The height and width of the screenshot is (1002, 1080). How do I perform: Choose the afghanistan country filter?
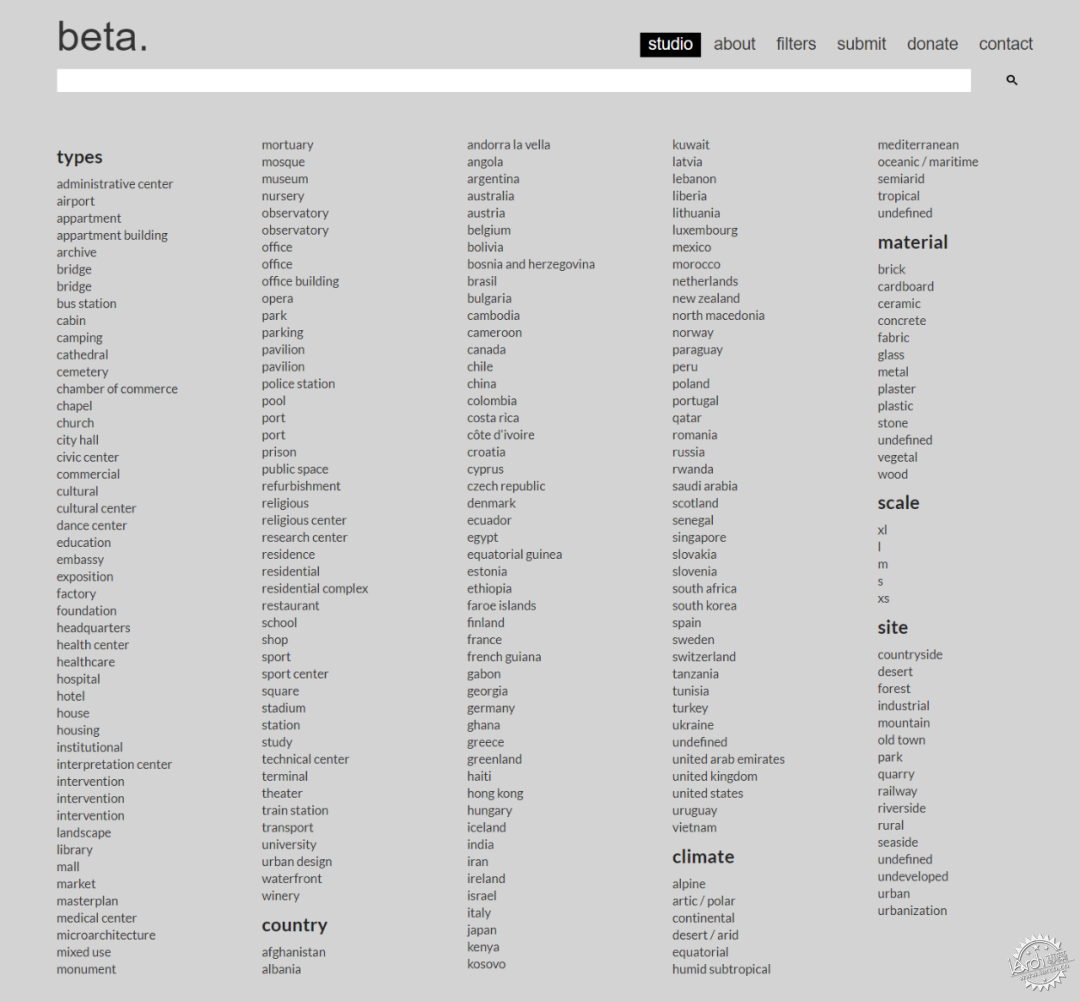click(293, 952)
